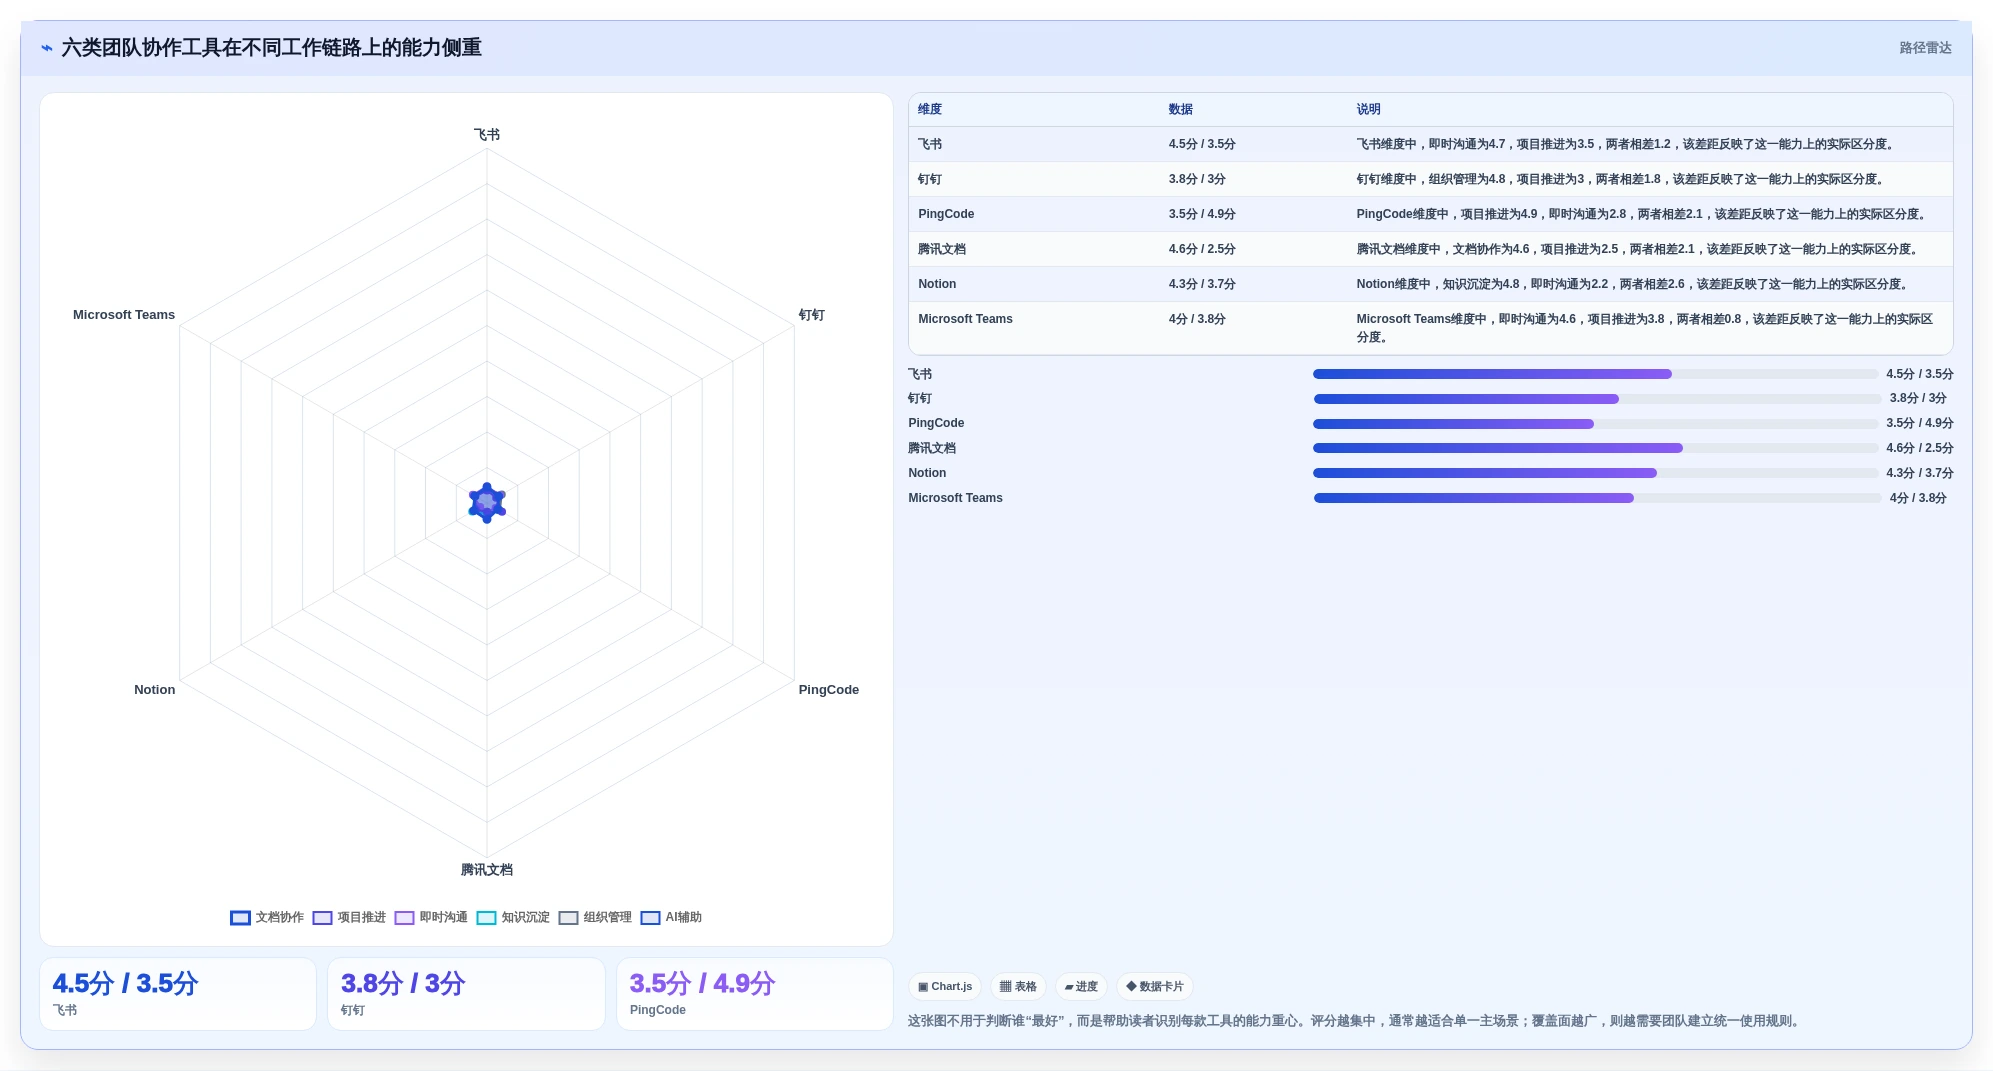Click the 飞书 axis label on radar chart
The height and width of the screenshot is (1071, 1993).
487,135
